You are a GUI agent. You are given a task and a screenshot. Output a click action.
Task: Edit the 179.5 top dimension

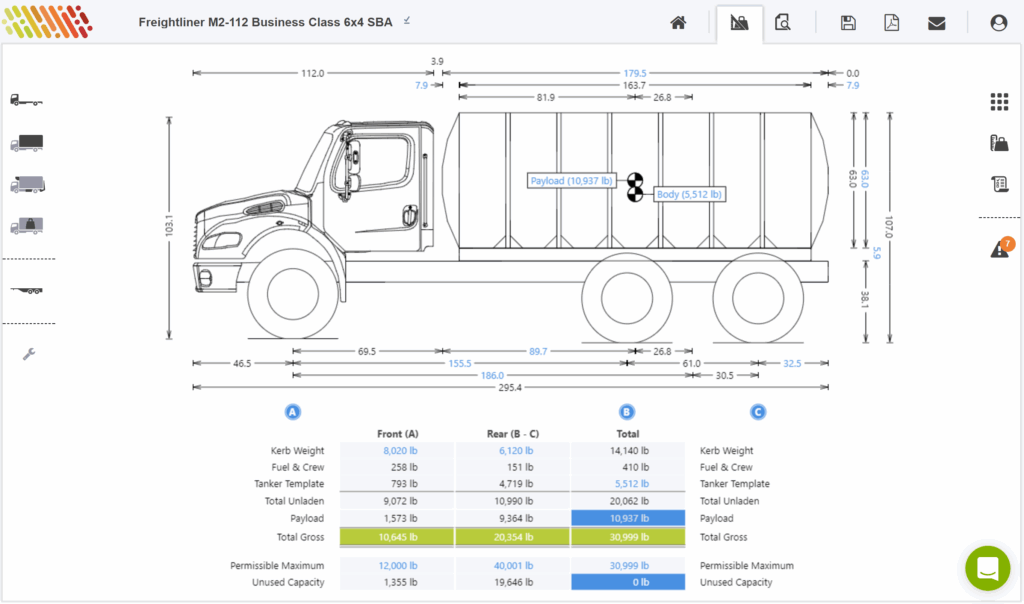point(635,73)
